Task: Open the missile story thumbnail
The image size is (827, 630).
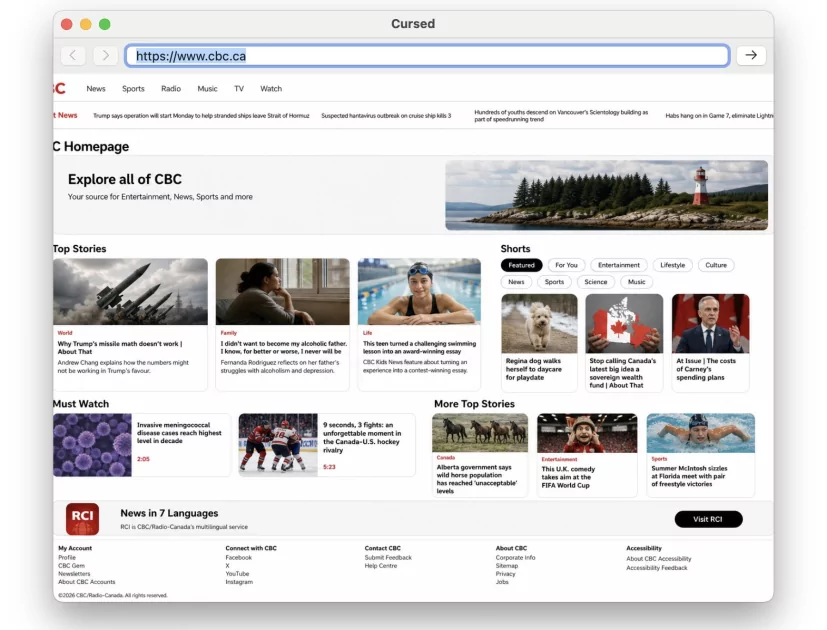Action: click(x=130, y=291)
